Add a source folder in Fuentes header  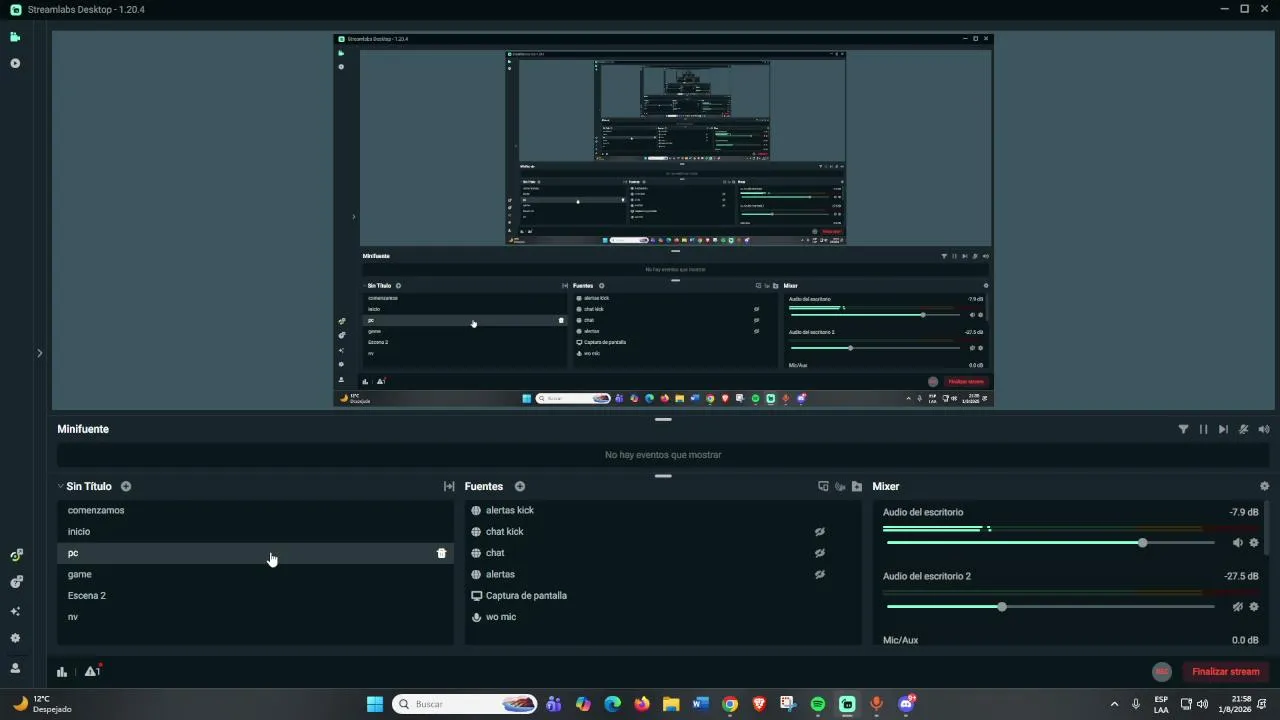click(857, 487)
